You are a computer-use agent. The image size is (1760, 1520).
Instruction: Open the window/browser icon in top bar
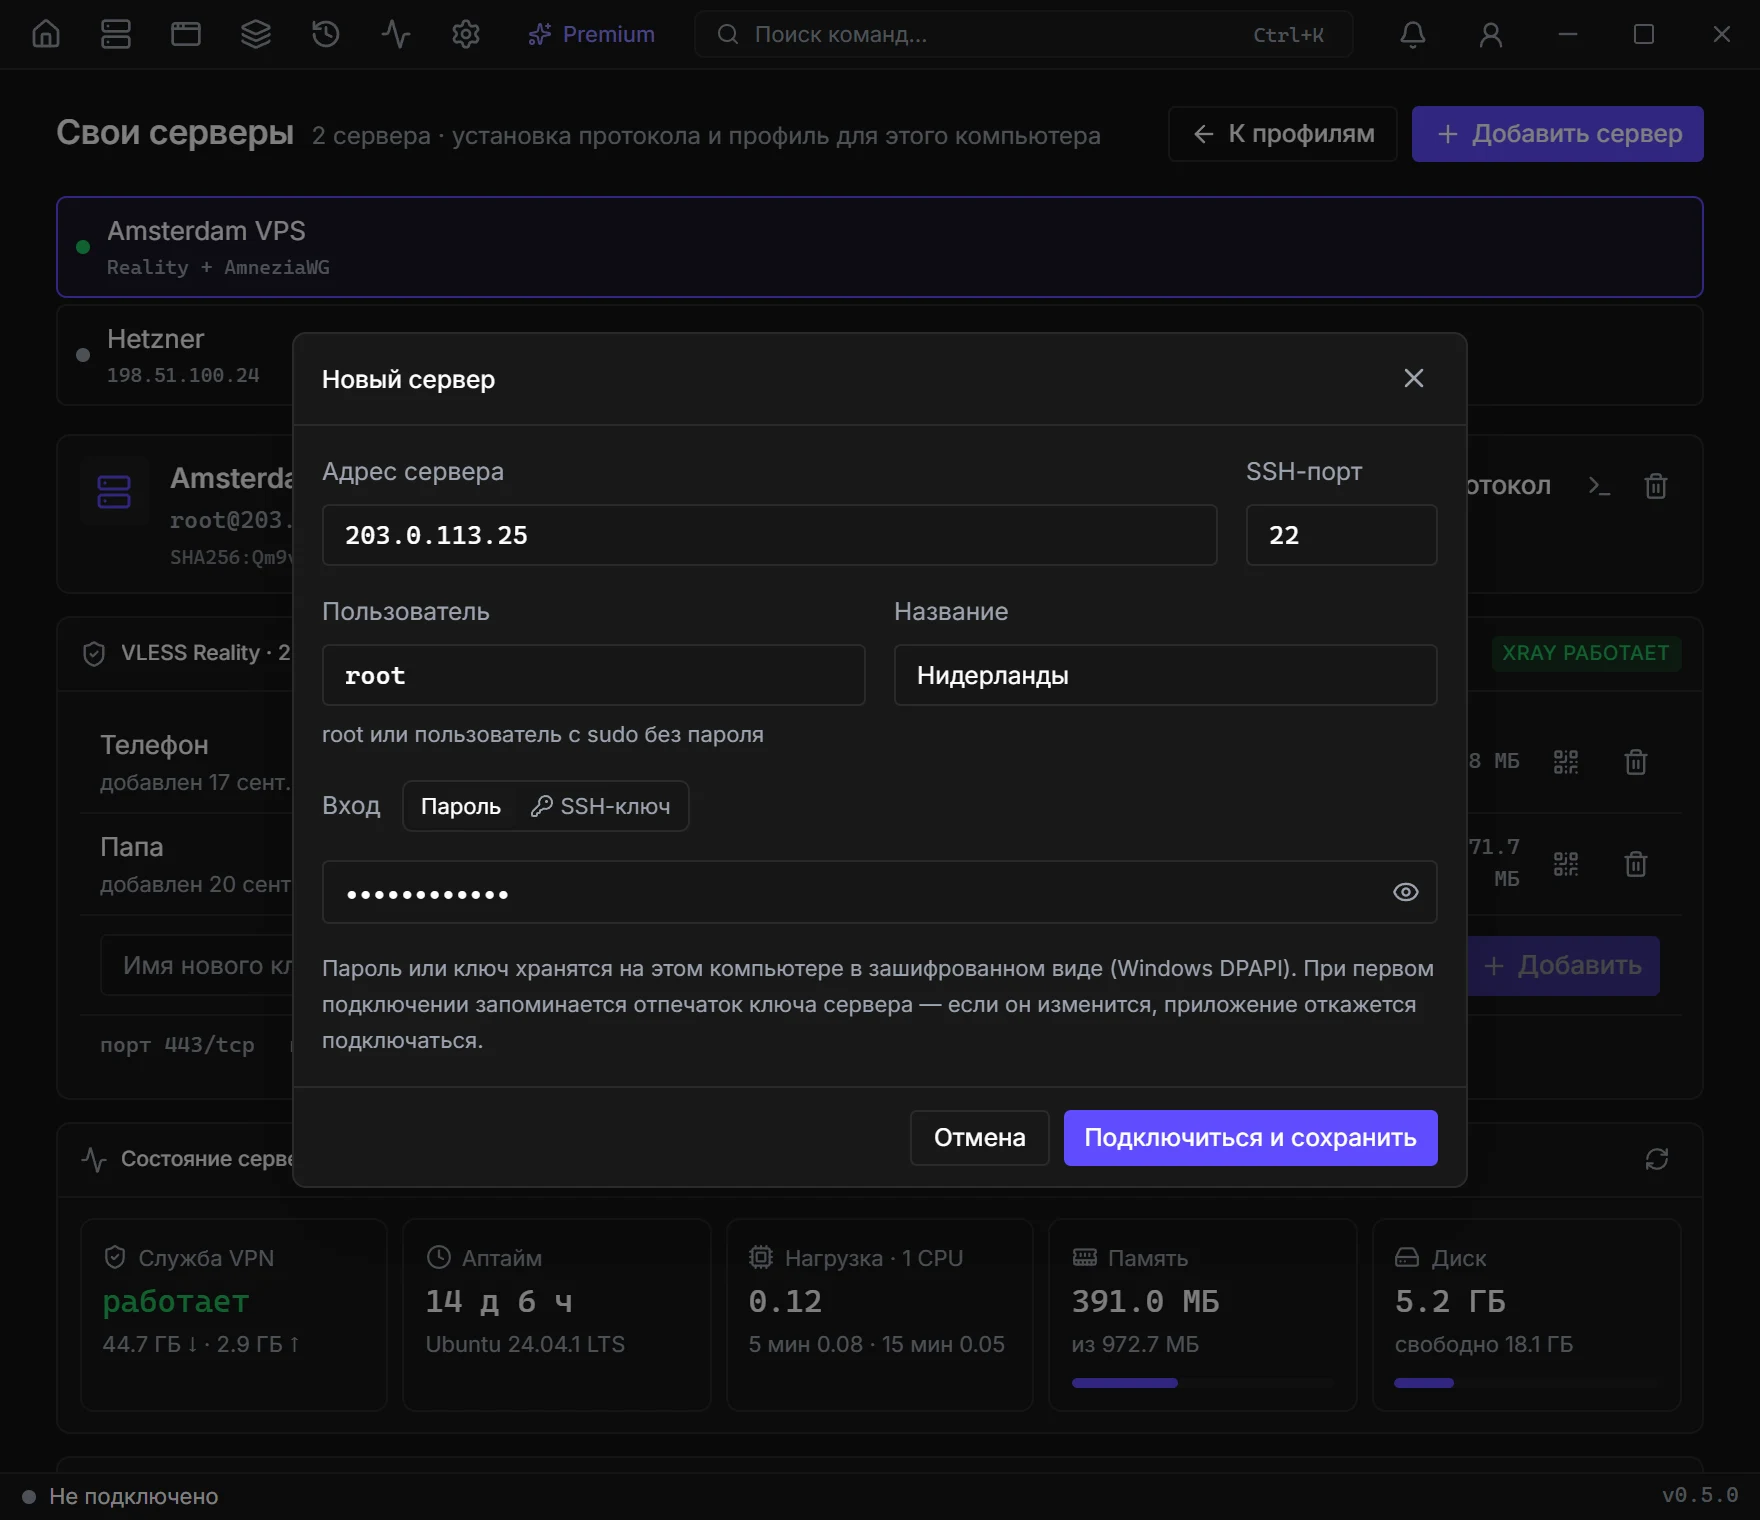point(186,34)
